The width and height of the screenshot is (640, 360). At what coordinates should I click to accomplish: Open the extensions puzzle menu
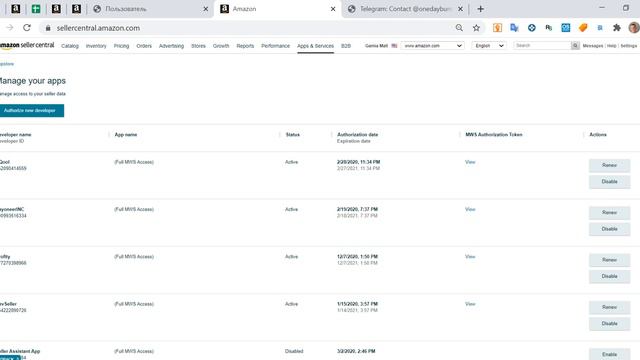pyautogui.click(x=617, y=28)
